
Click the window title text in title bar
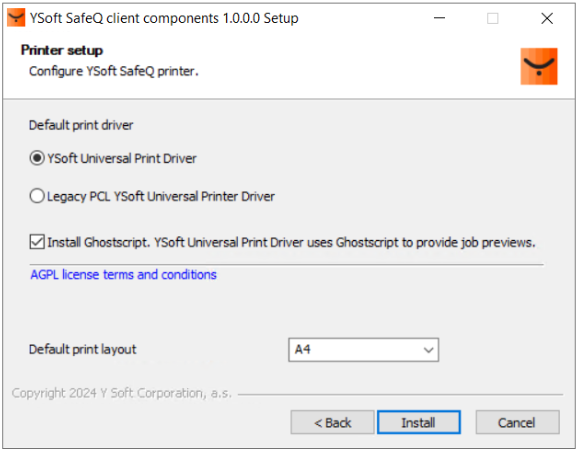(164, 18)
